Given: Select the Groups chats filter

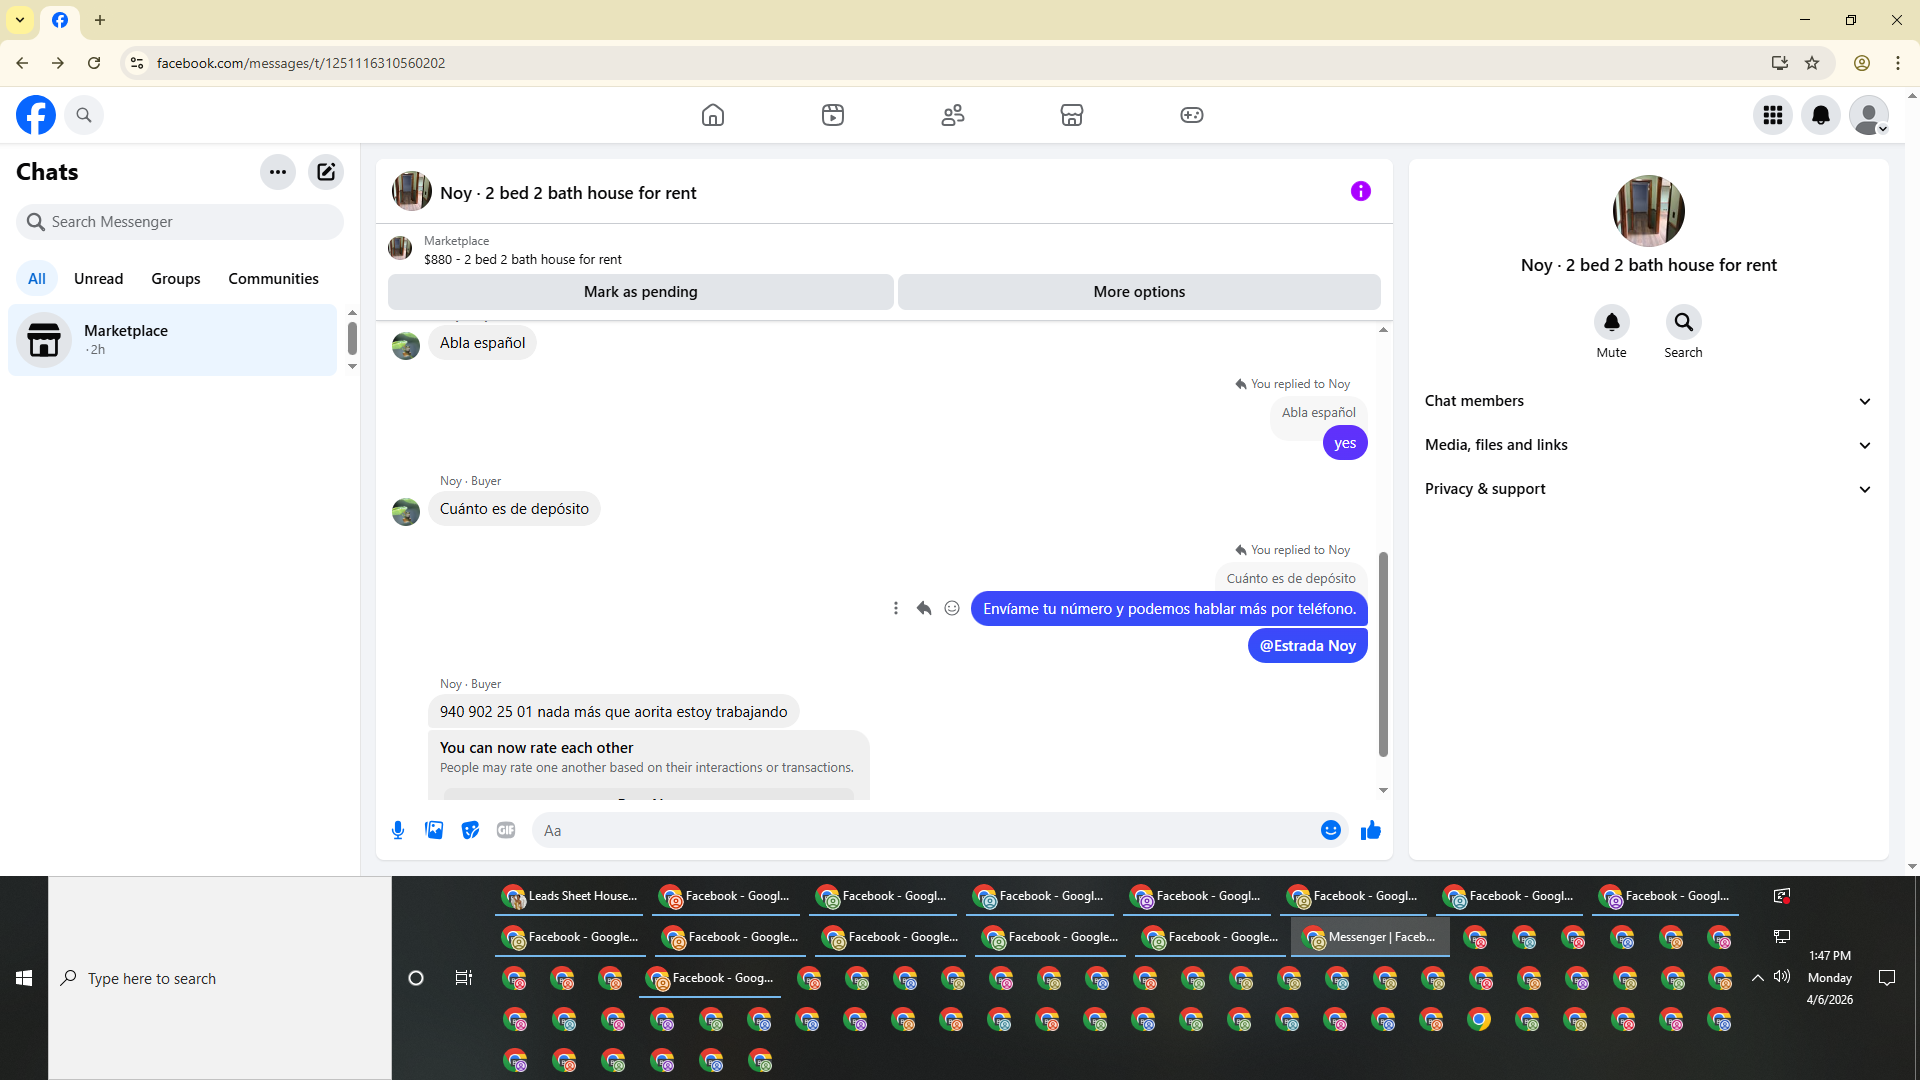Looking at the screenshot, I should pos(176,279).
